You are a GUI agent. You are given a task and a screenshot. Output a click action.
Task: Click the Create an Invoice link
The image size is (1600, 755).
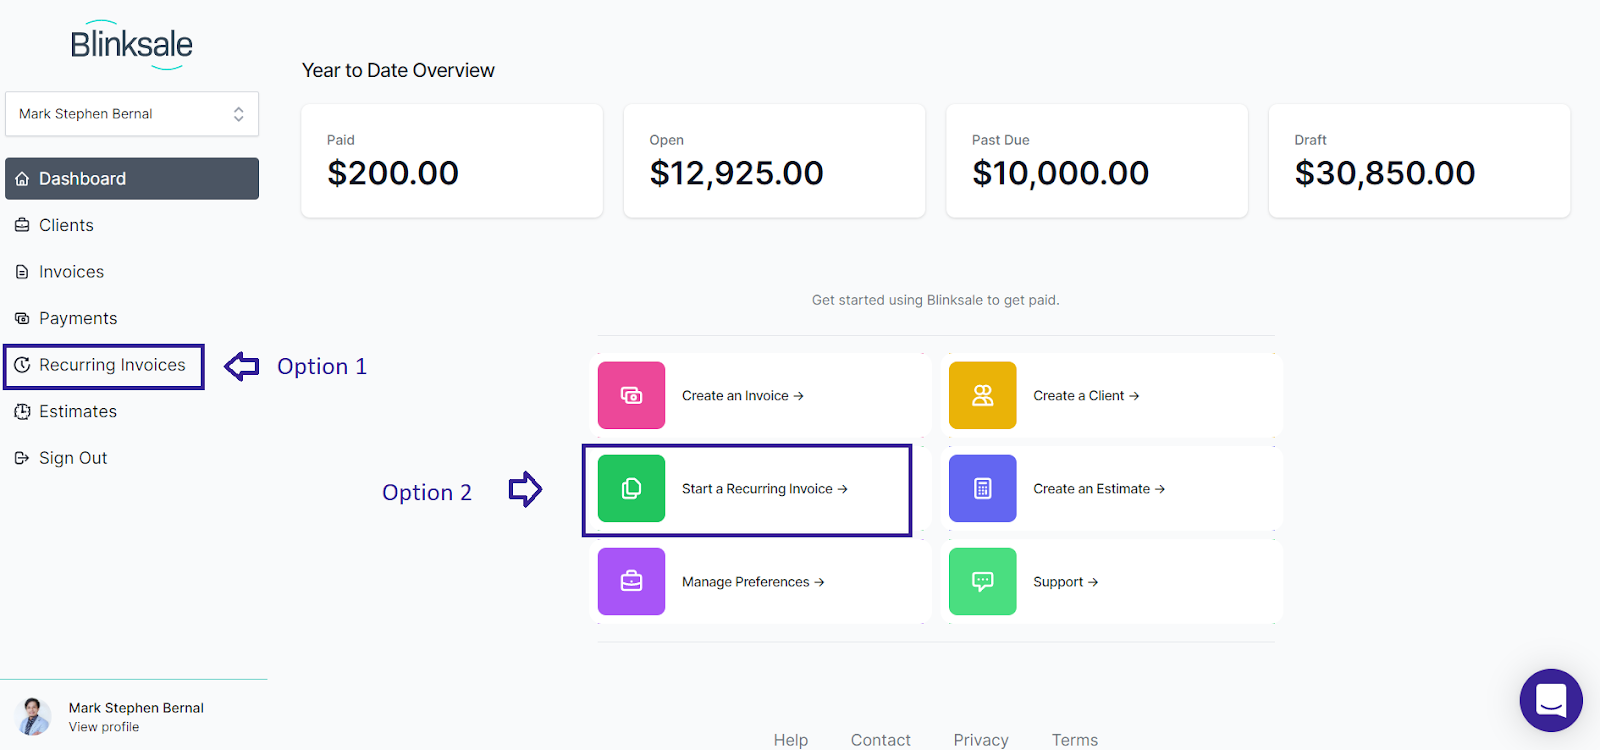coord(743,396)
